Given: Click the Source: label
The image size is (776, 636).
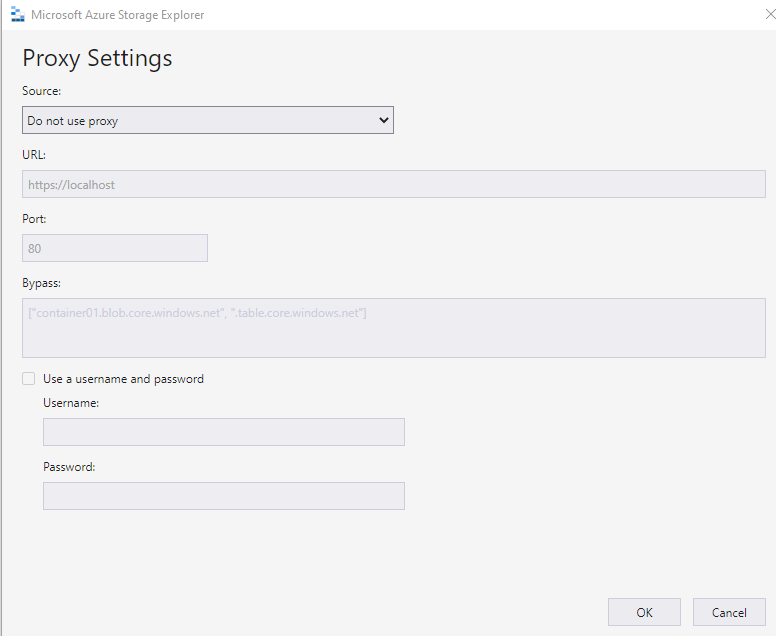Looking at the screenshot, I should click(42, 91).
